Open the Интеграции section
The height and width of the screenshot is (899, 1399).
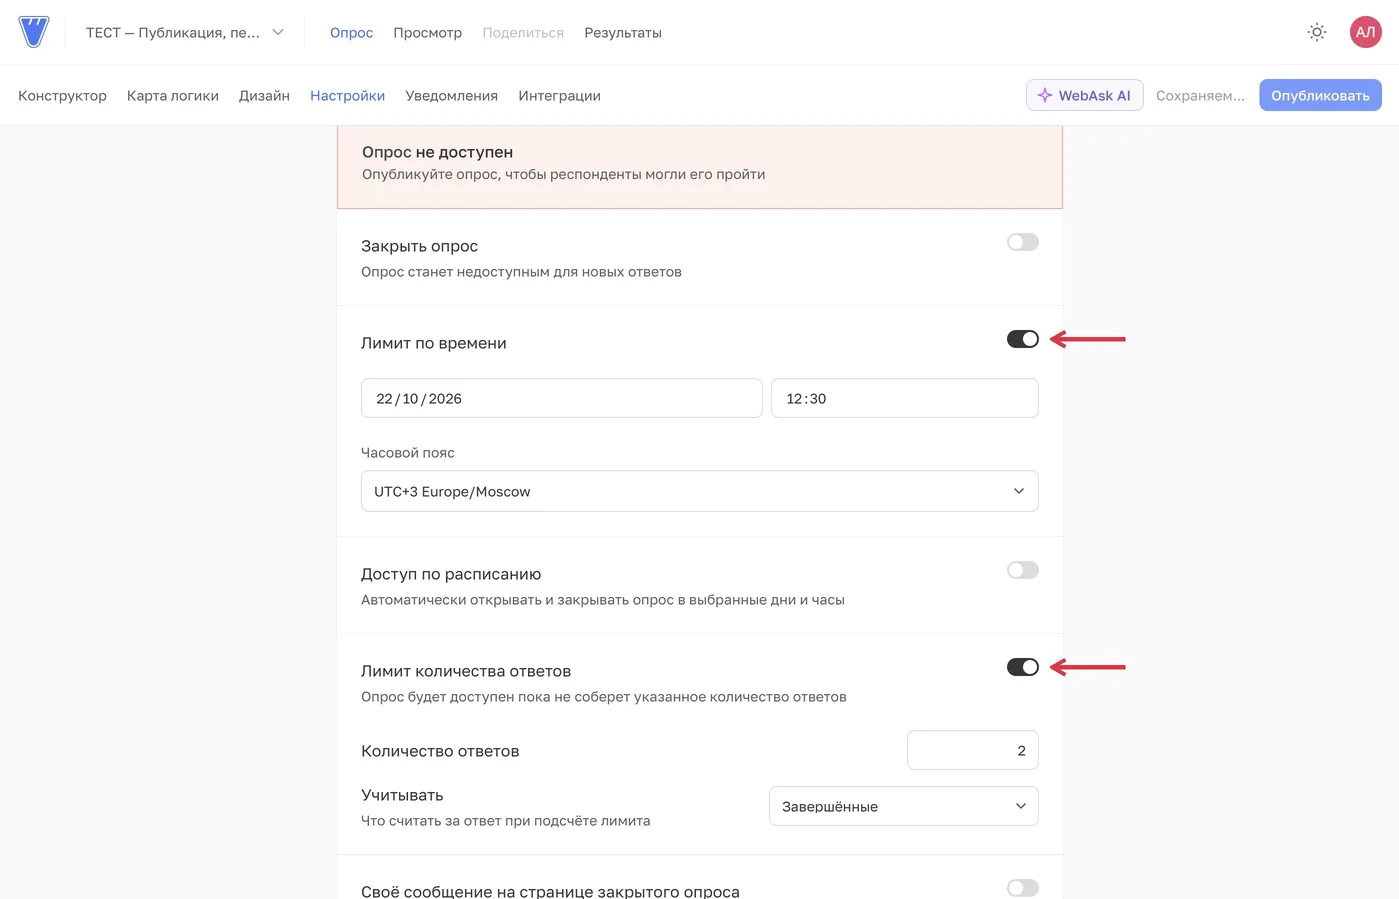click(x=559, y=96)
